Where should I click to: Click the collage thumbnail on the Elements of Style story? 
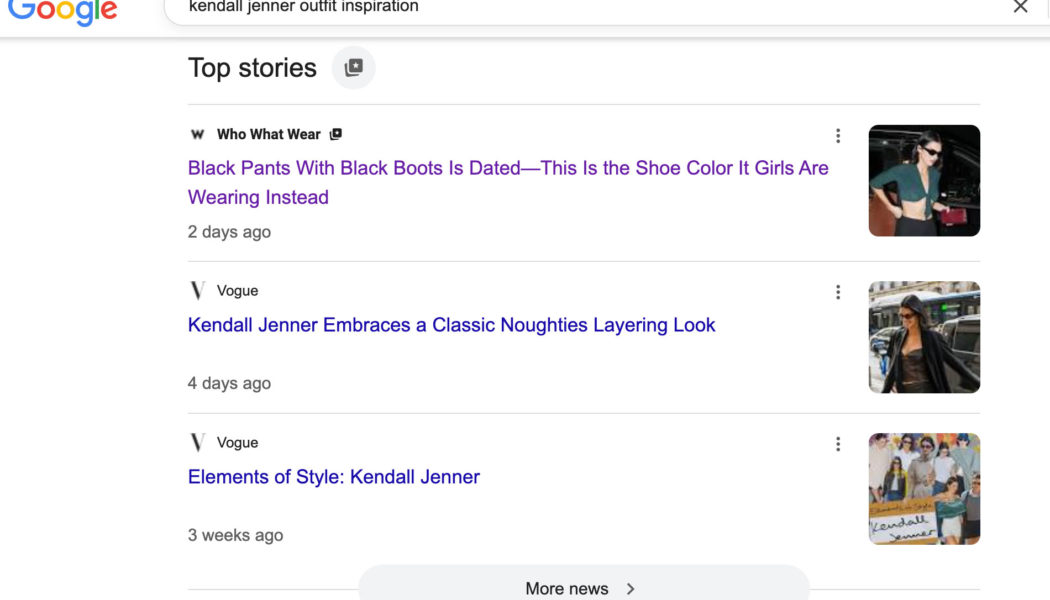(x=923, y=488)
